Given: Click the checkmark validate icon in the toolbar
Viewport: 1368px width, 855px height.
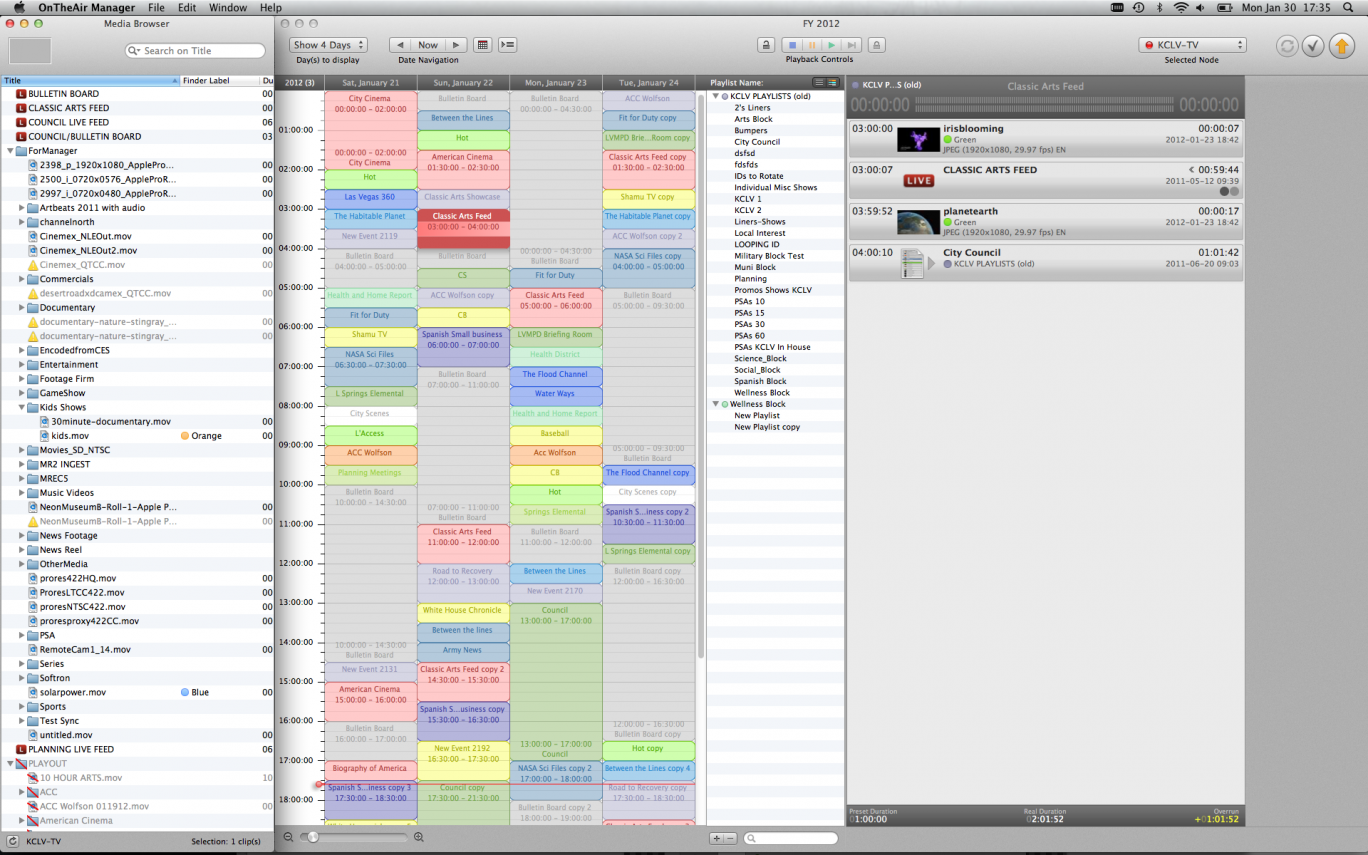Looking at the screenshot, I should click(1314, 46).
